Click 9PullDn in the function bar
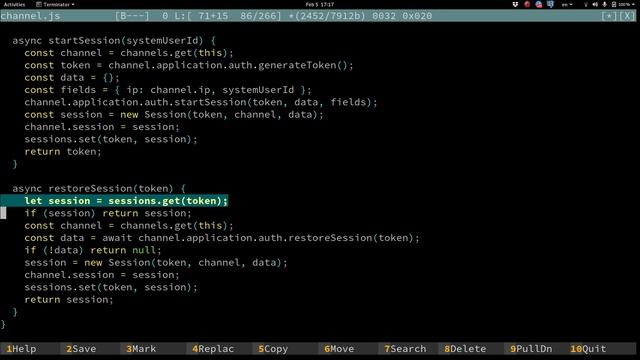This screenshot has width=640, height=360. point(531,349)
